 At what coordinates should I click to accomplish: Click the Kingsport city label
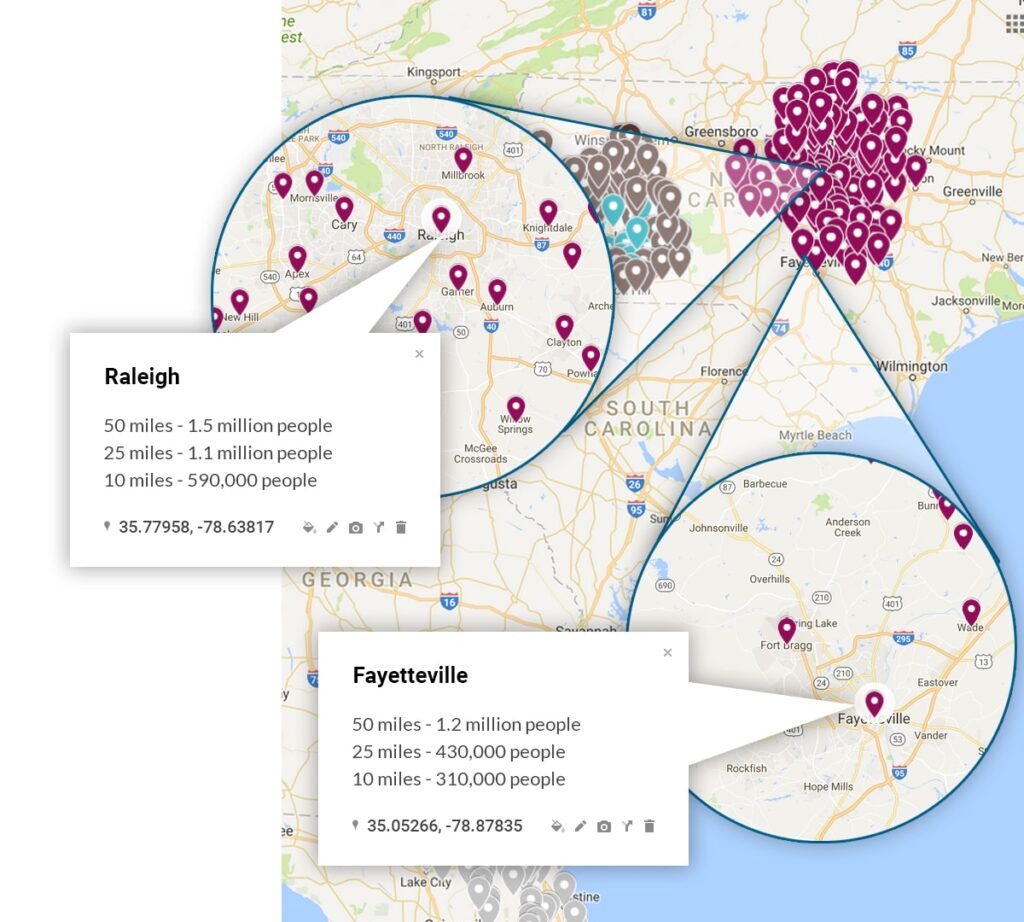pyautogui.click(x=434, y=72)
